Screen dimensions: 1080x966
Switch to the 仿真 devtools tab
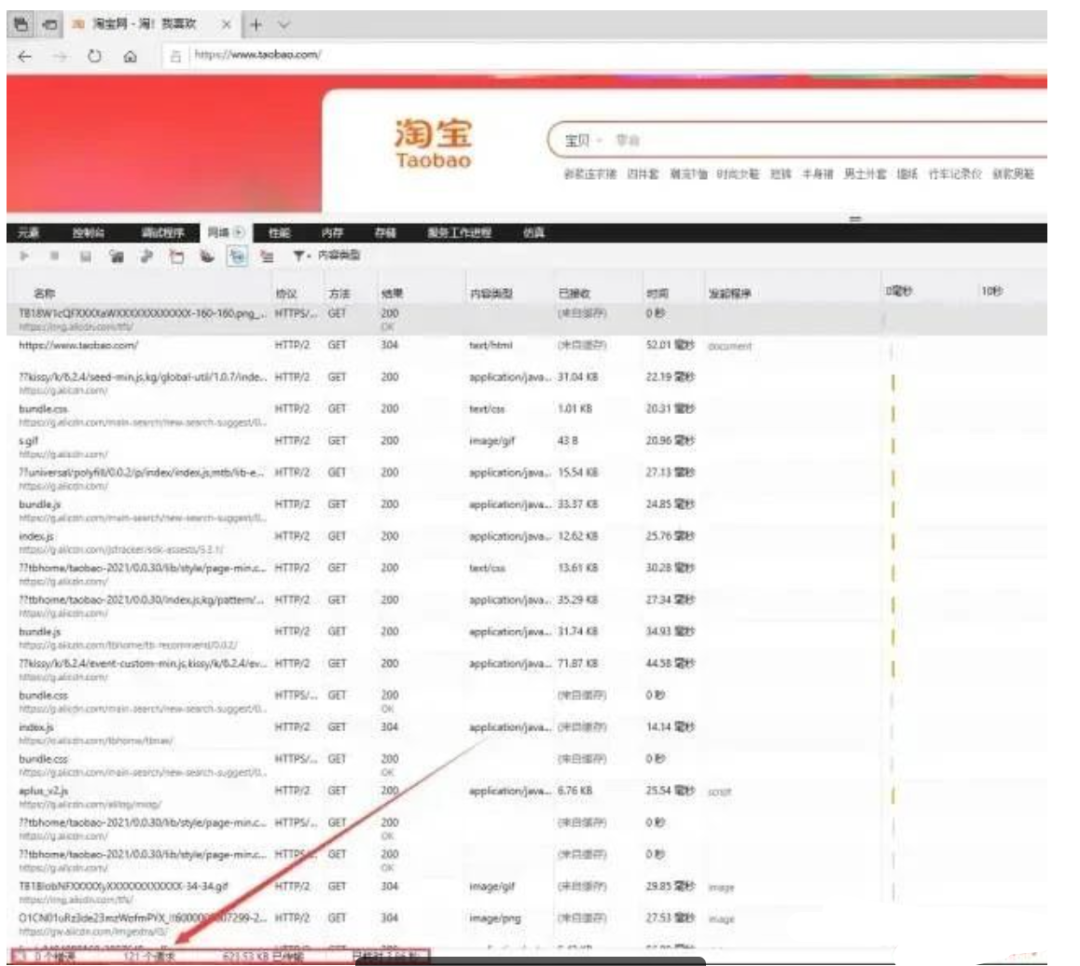[x=534, y=233]
